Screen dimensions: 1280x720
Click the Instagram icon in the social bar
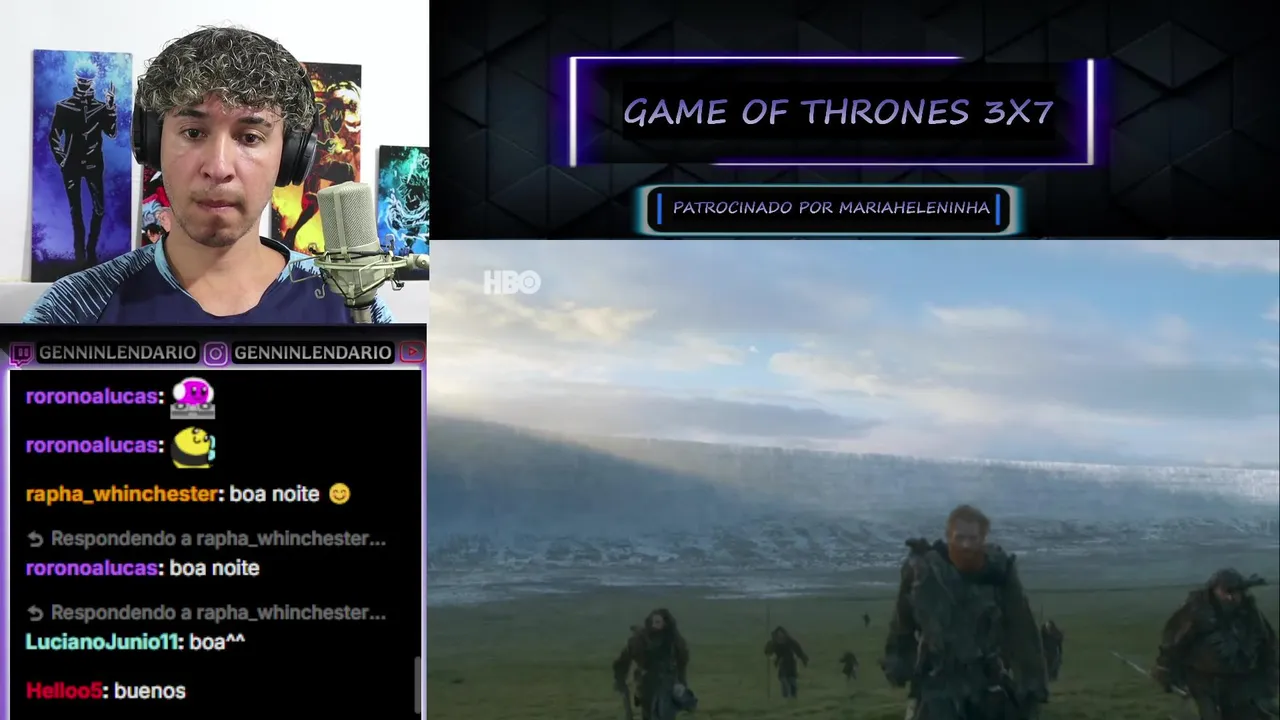point(216,353)
